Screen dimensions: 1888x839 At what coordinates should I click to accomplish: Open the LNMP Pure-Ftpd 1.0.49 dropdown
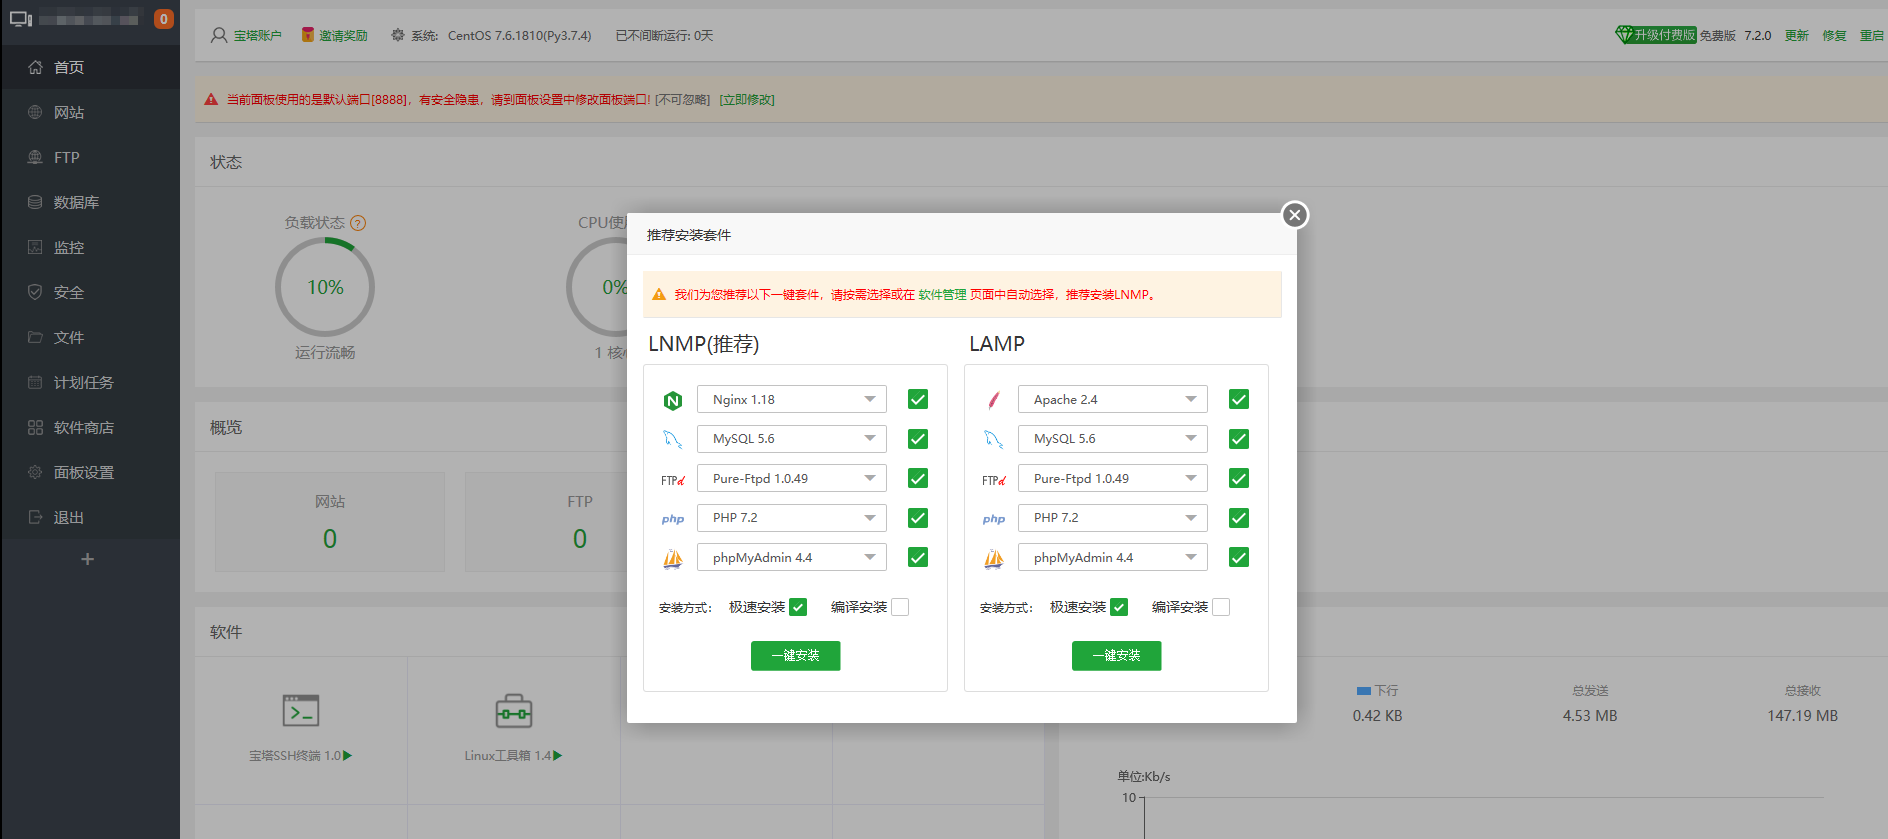pos(792,478)
